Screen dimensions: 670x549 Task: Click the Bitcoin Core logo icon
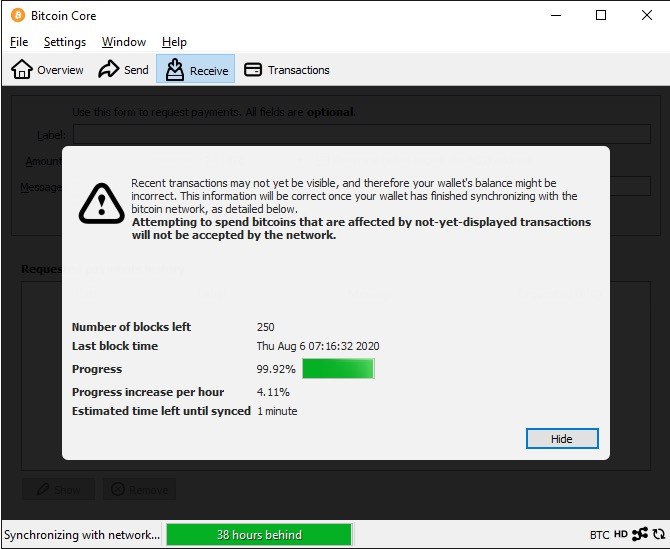coord(18,15)
